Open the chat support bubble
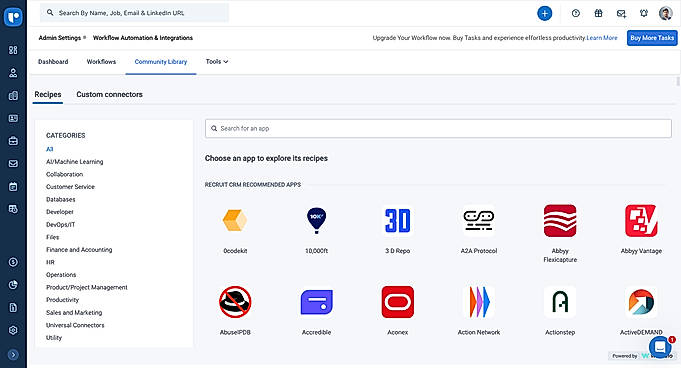 click(660, 347)
